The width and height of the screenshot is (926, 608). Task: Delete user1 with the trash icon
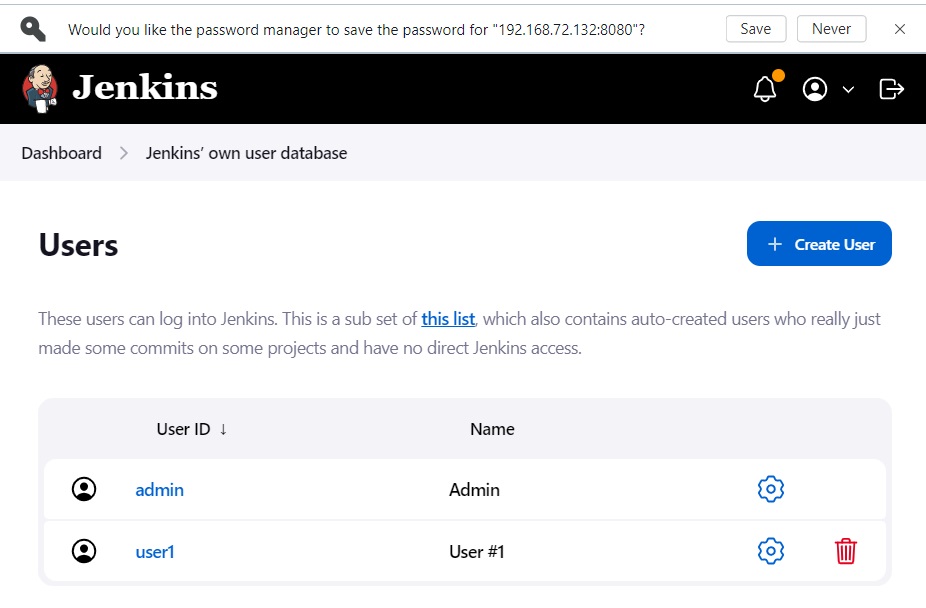coord(846,551)
